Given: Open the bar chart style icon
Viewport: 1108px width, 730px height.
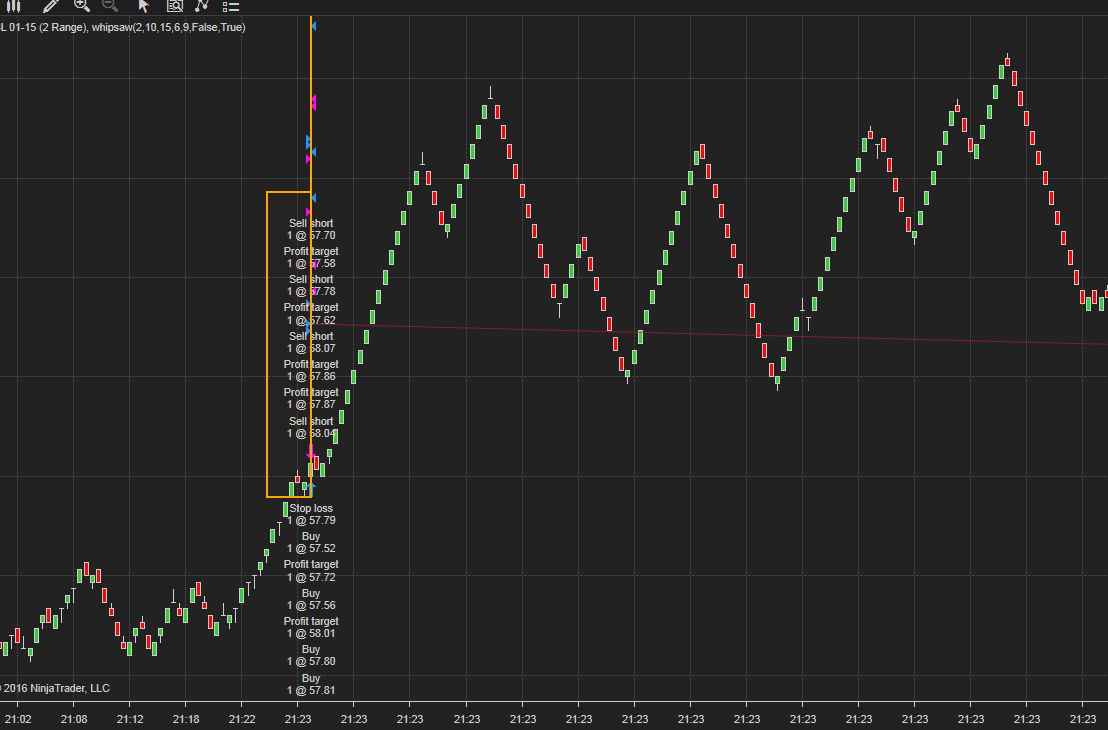Looking at the screenshot, I should [13, 6].
